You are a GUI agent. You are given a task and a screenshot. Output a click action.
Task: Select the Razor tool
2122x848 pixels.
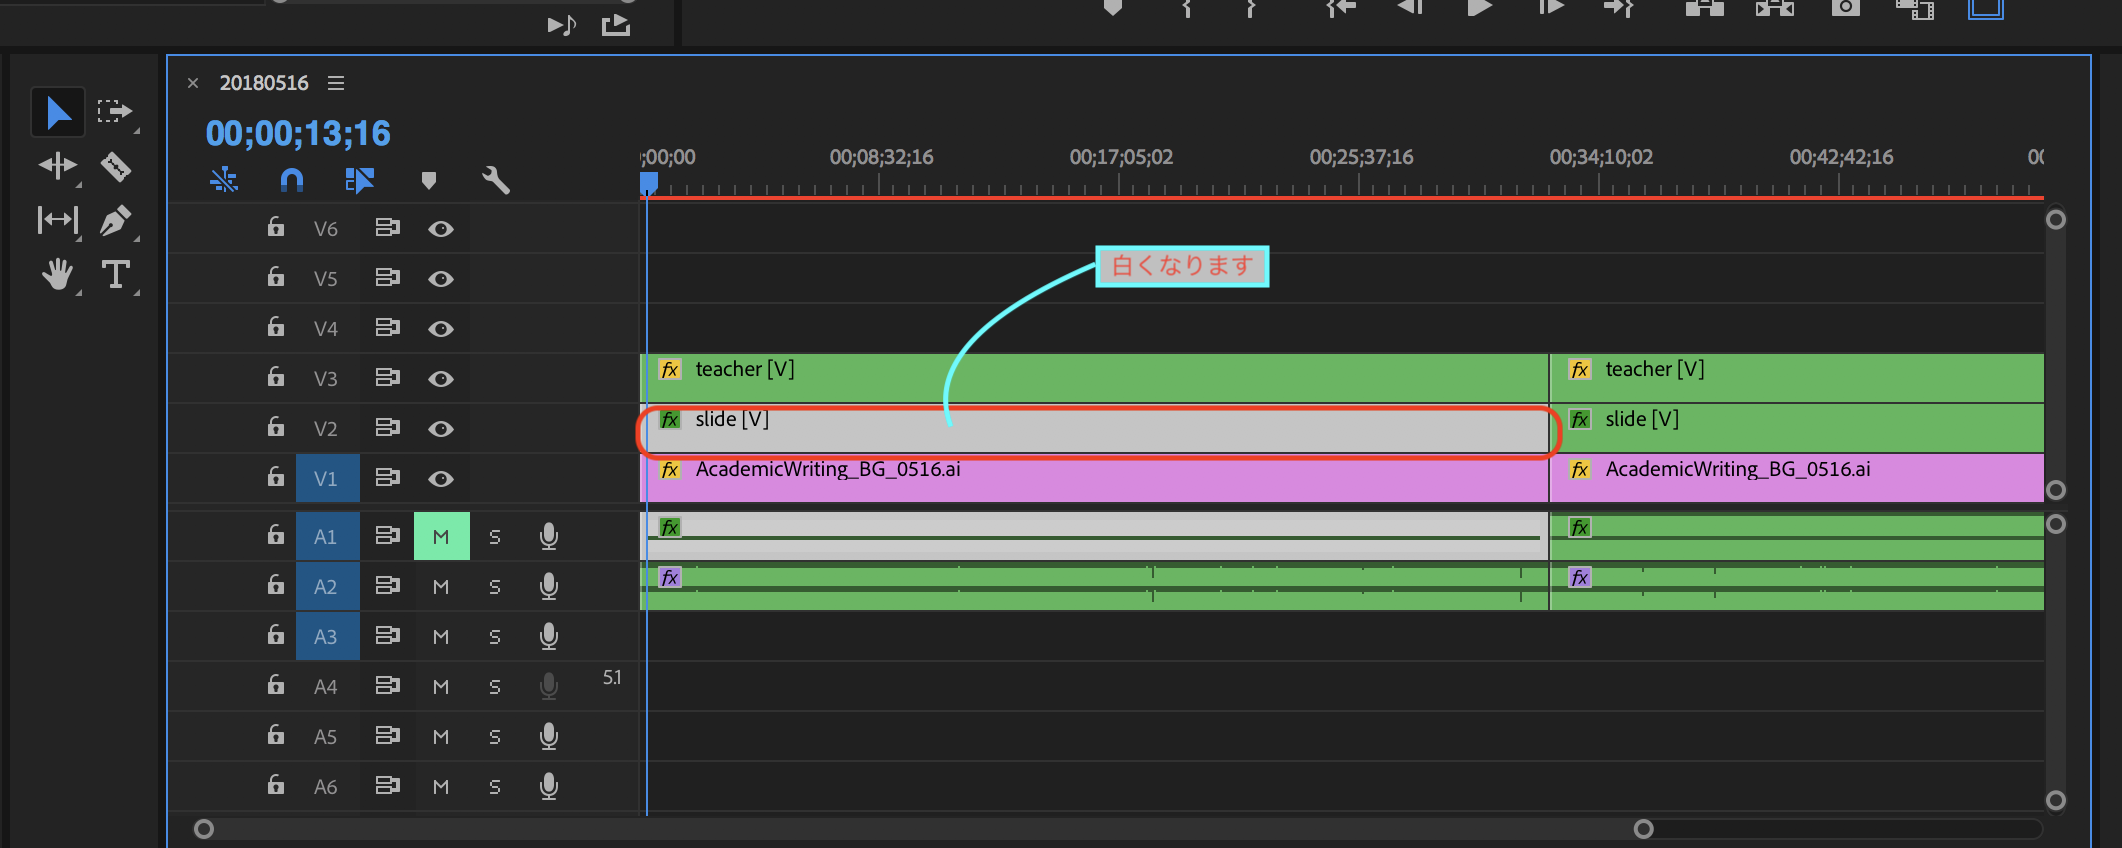click(115, 166)
